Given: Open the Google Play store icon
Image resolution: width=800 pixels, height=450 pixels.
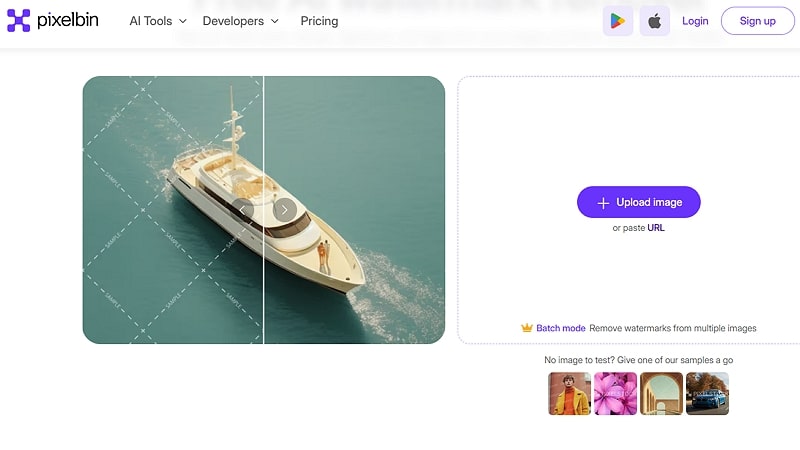Looking at the screenshot, I should pyautogui.click(x=617, y=21).
